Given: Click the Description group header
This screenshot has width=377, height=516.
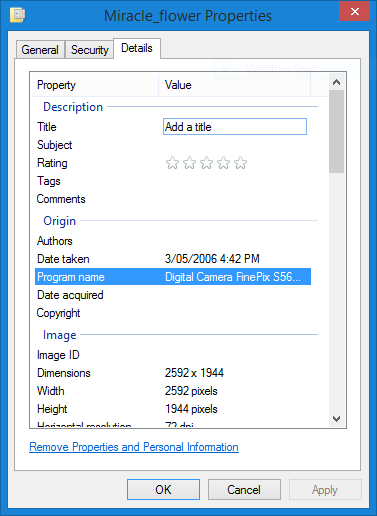Looking at the screenshot, I should tap(73, 107).
